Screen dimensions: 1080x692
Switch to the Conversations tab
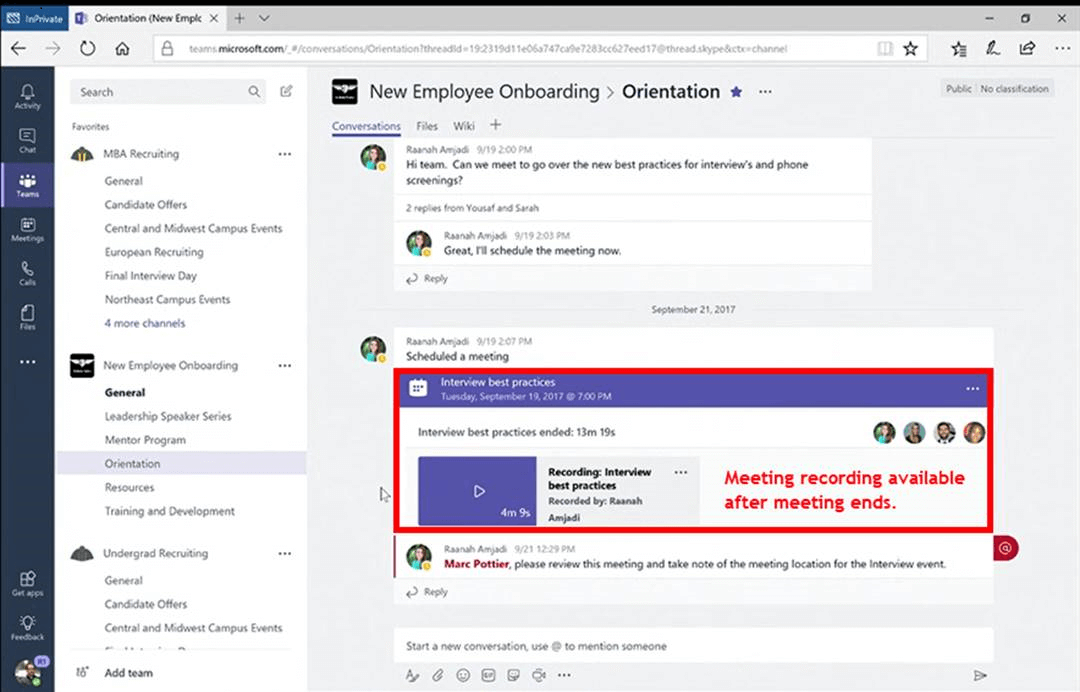366,126
